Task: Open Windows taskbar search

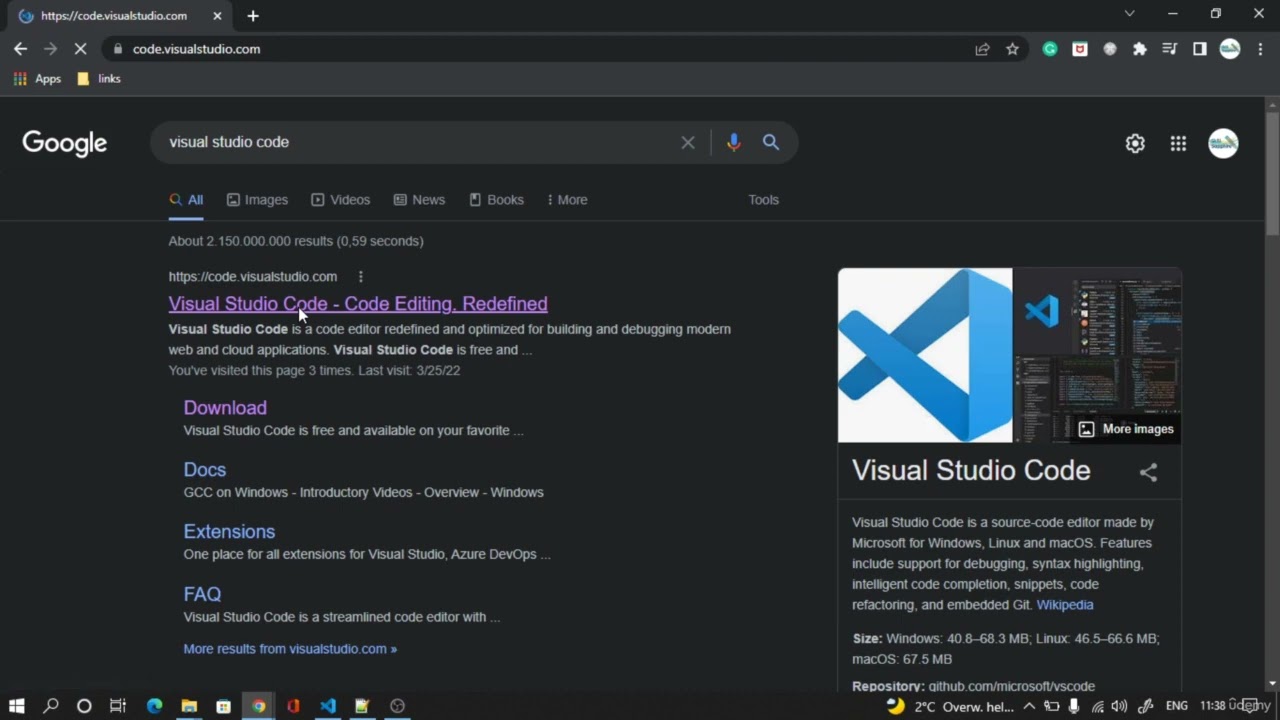Action: click(51, 706)
